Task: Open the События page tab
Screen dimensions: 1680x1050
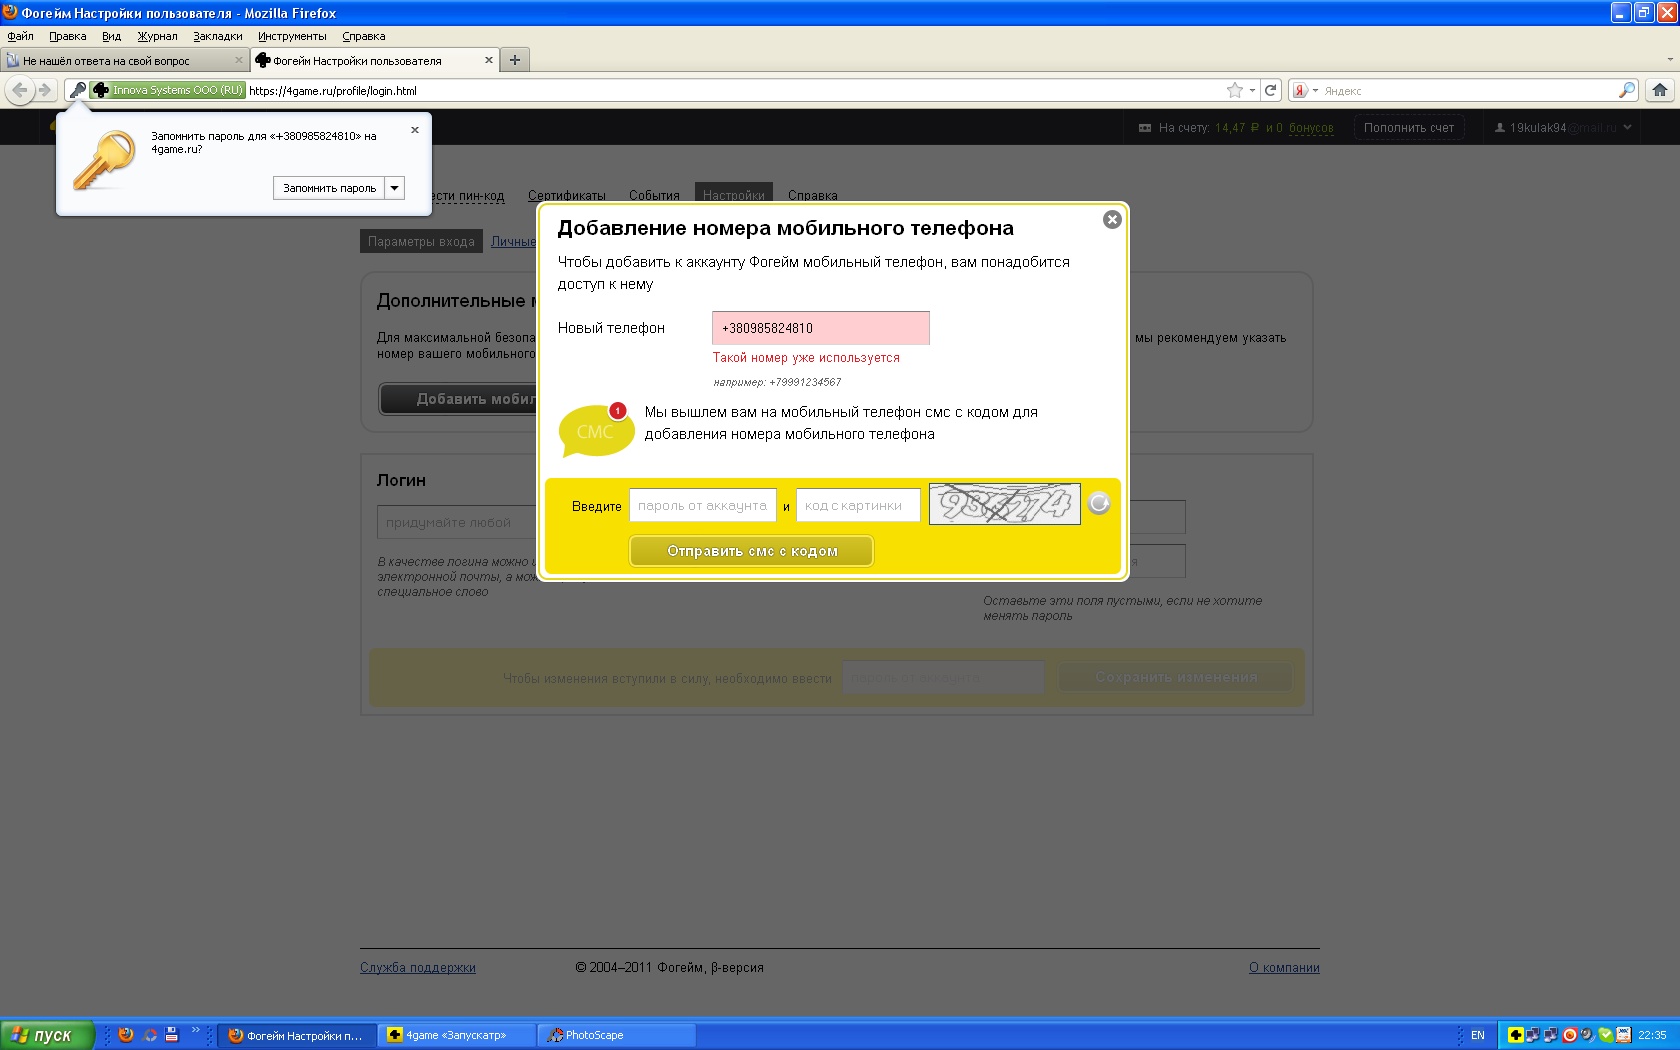Action: tap(654, 196)
